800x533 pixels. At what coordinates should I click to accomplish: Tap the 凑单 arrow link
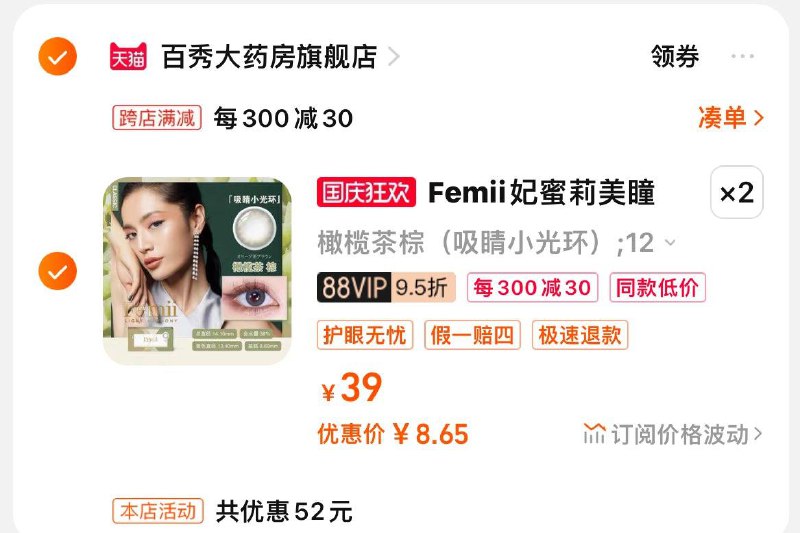[x=731, y=118]
